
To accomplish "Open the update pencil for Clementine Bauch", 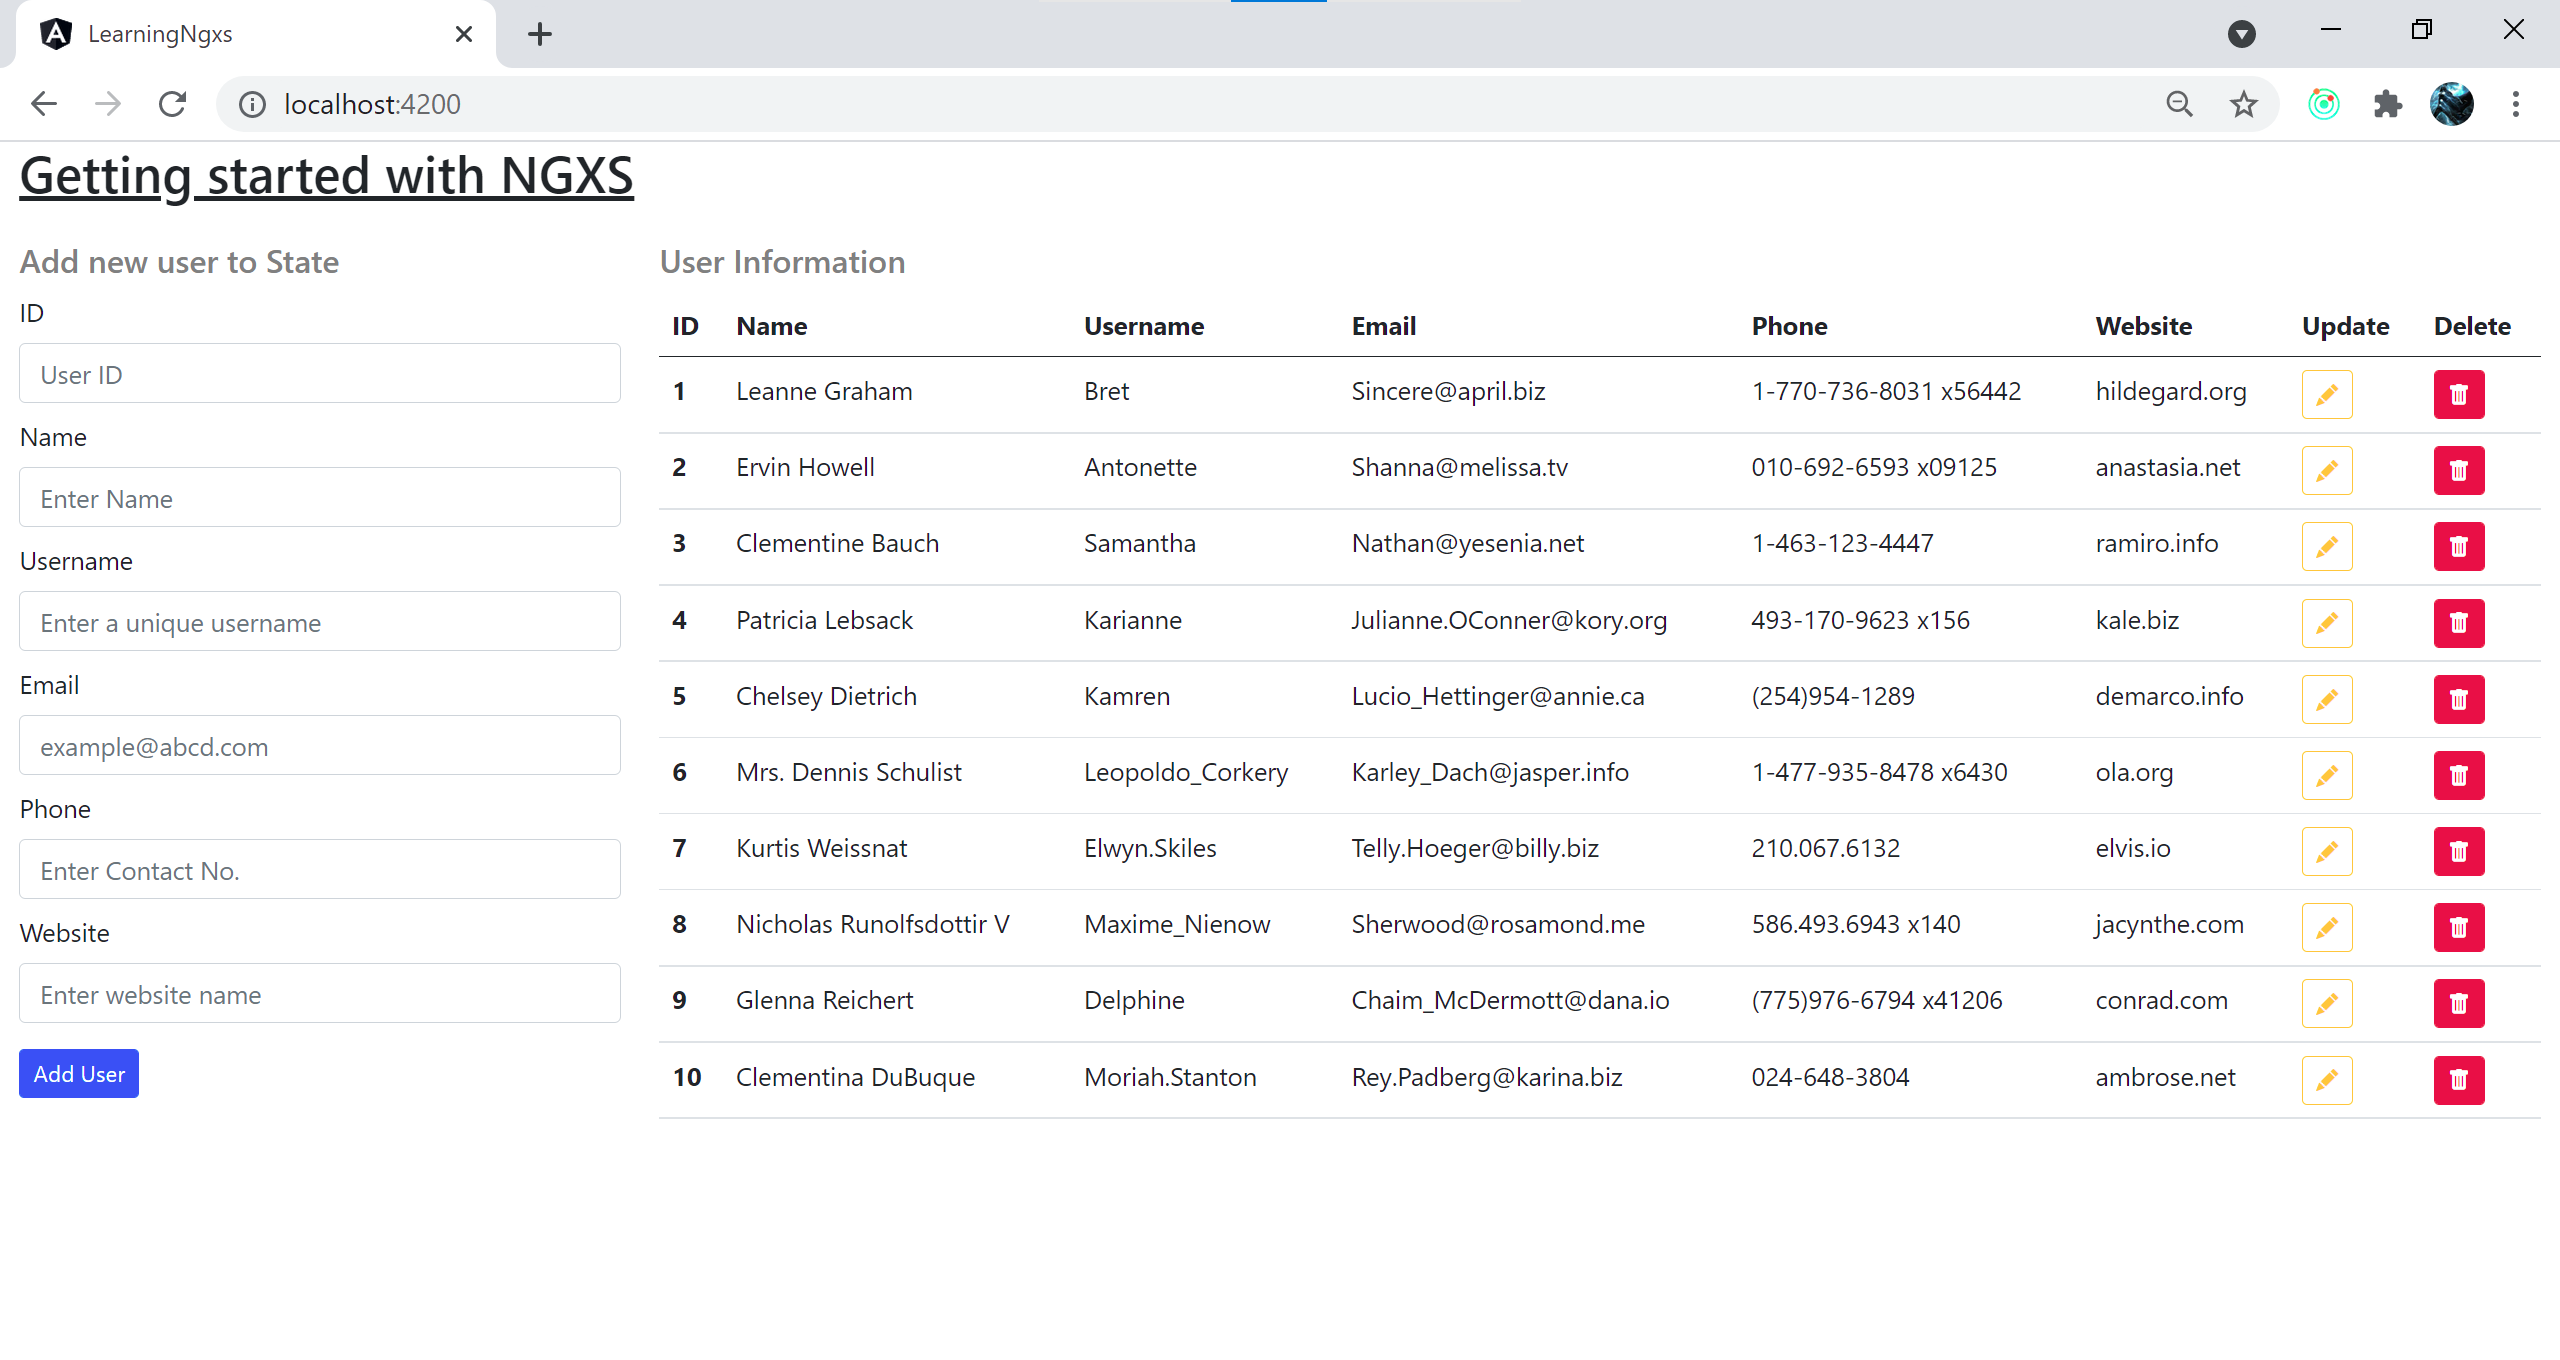I will point(2327,546).
